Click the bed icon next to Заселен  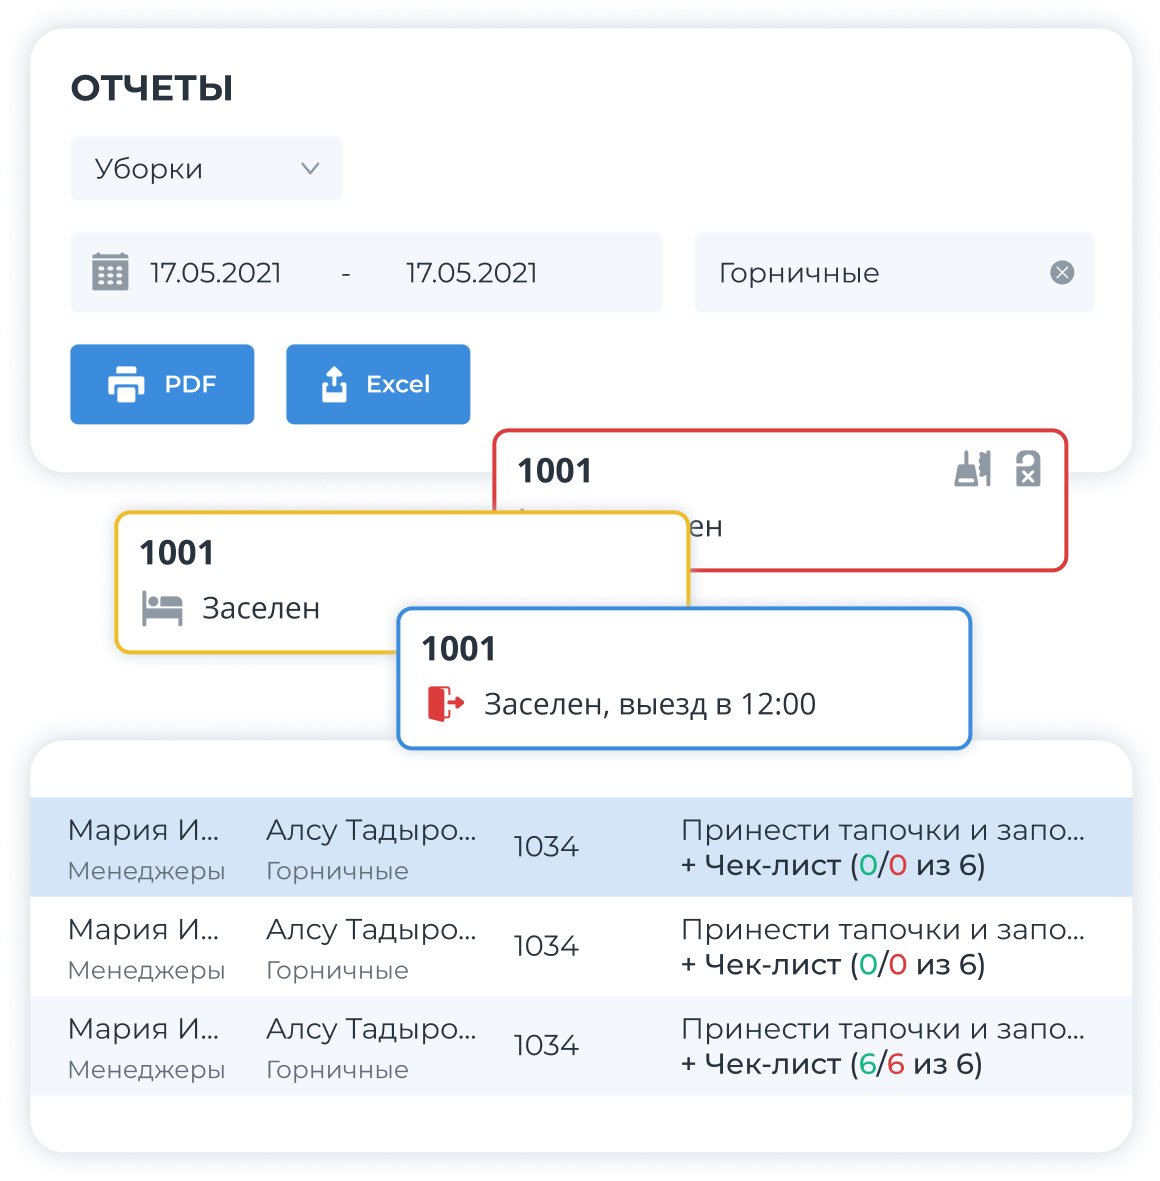pyautogui.click(x=162, y=608)
